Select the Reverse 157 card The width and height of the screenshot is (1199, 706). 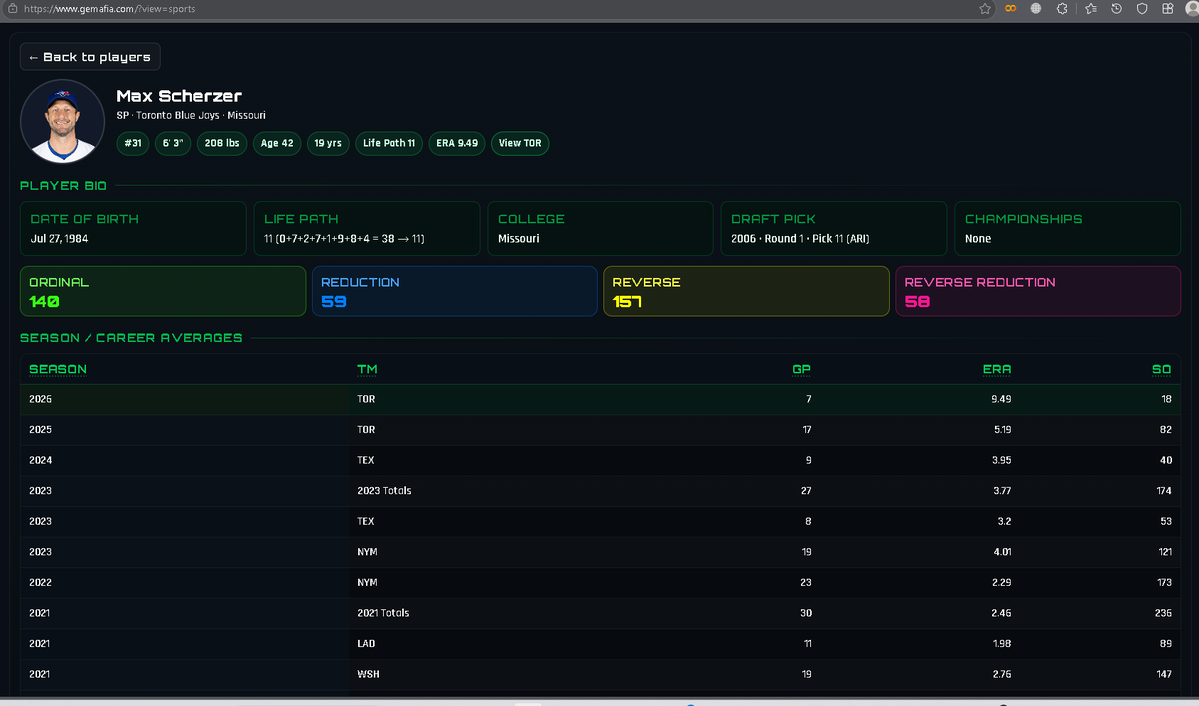(x=746, y=291)
